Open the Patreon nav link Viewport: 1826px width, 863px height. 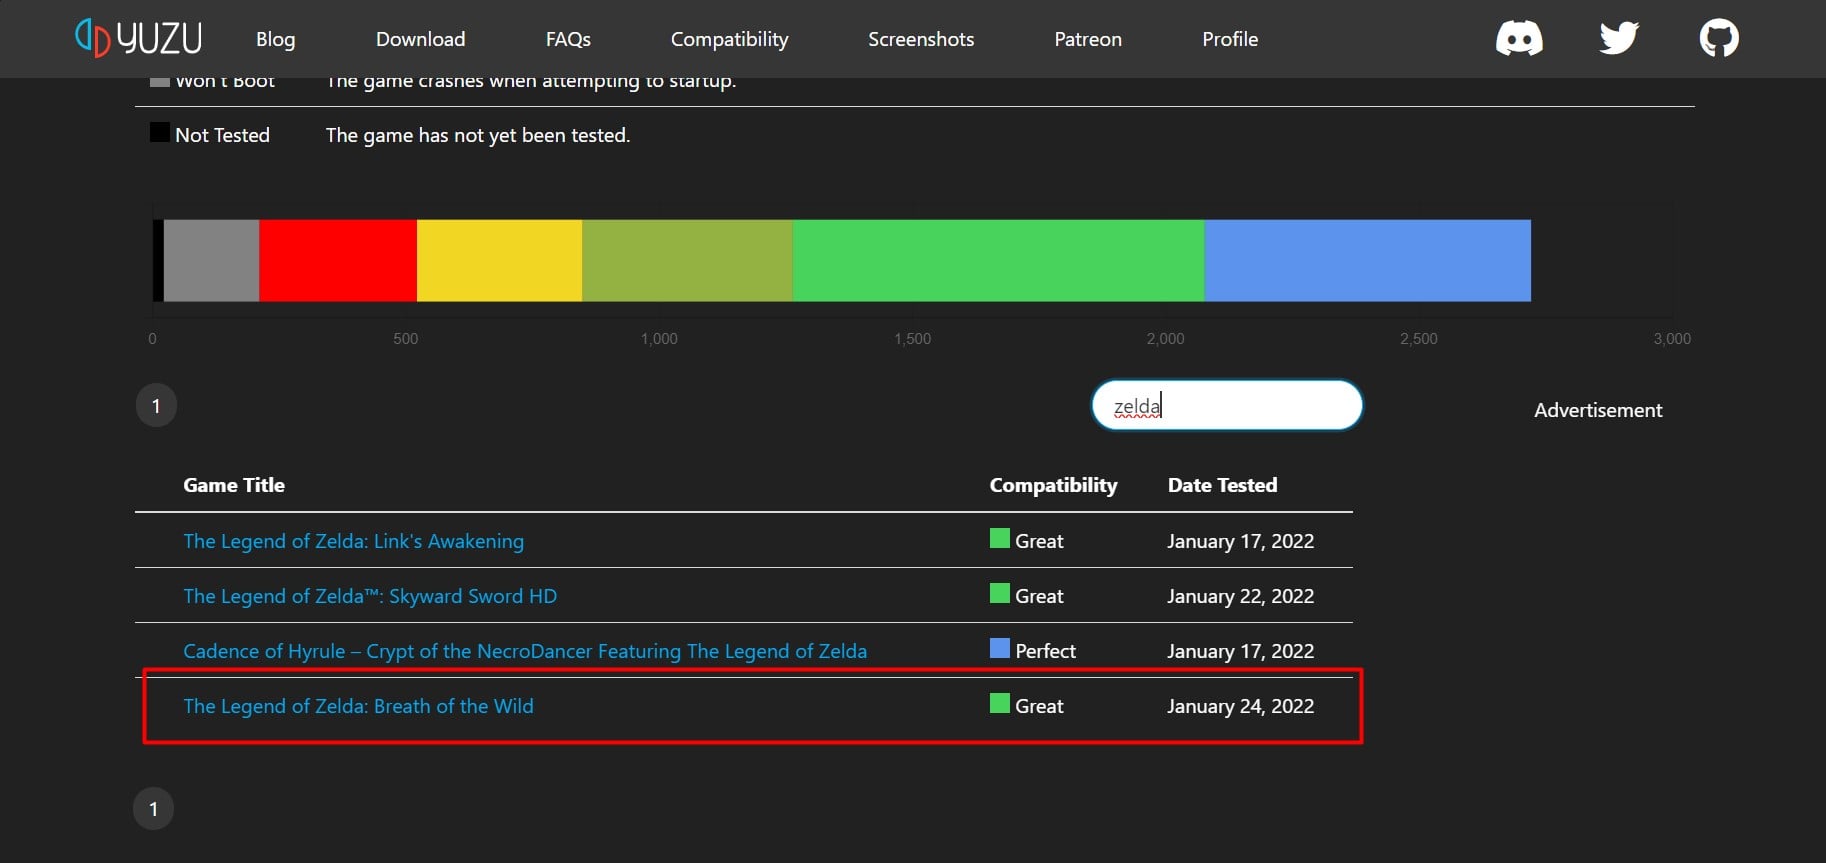coord(1087,39)
